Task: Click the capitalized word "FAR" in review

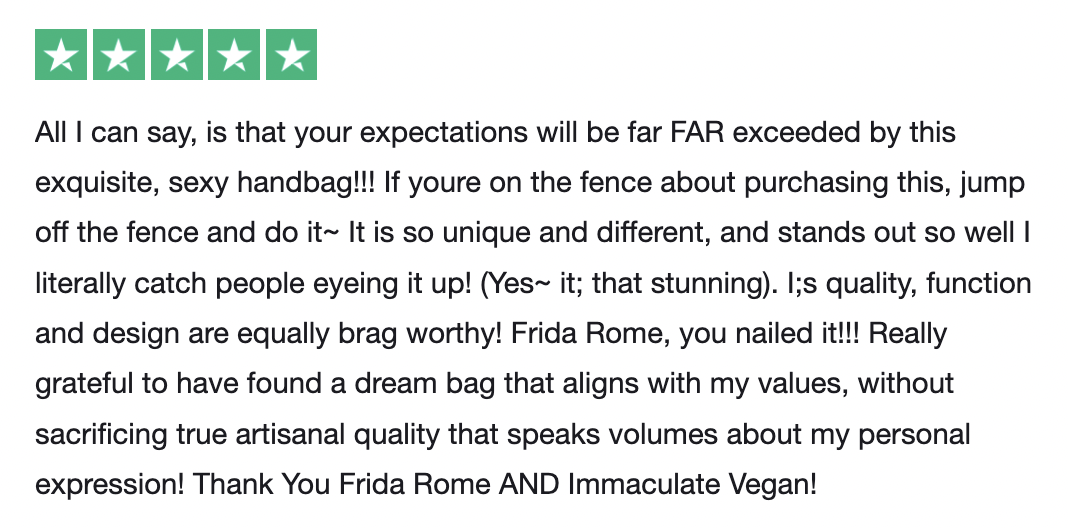Action: [x=697, y=132]
